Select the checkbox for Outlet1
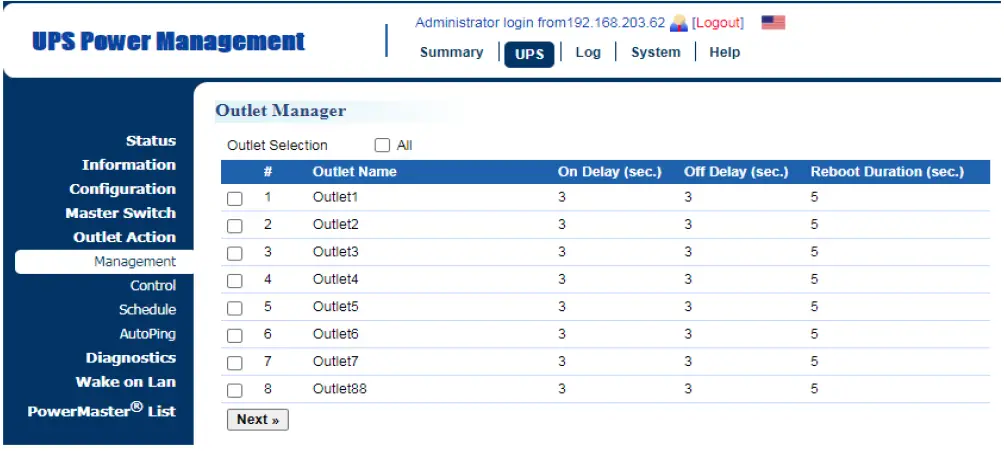 coord(235,199)
